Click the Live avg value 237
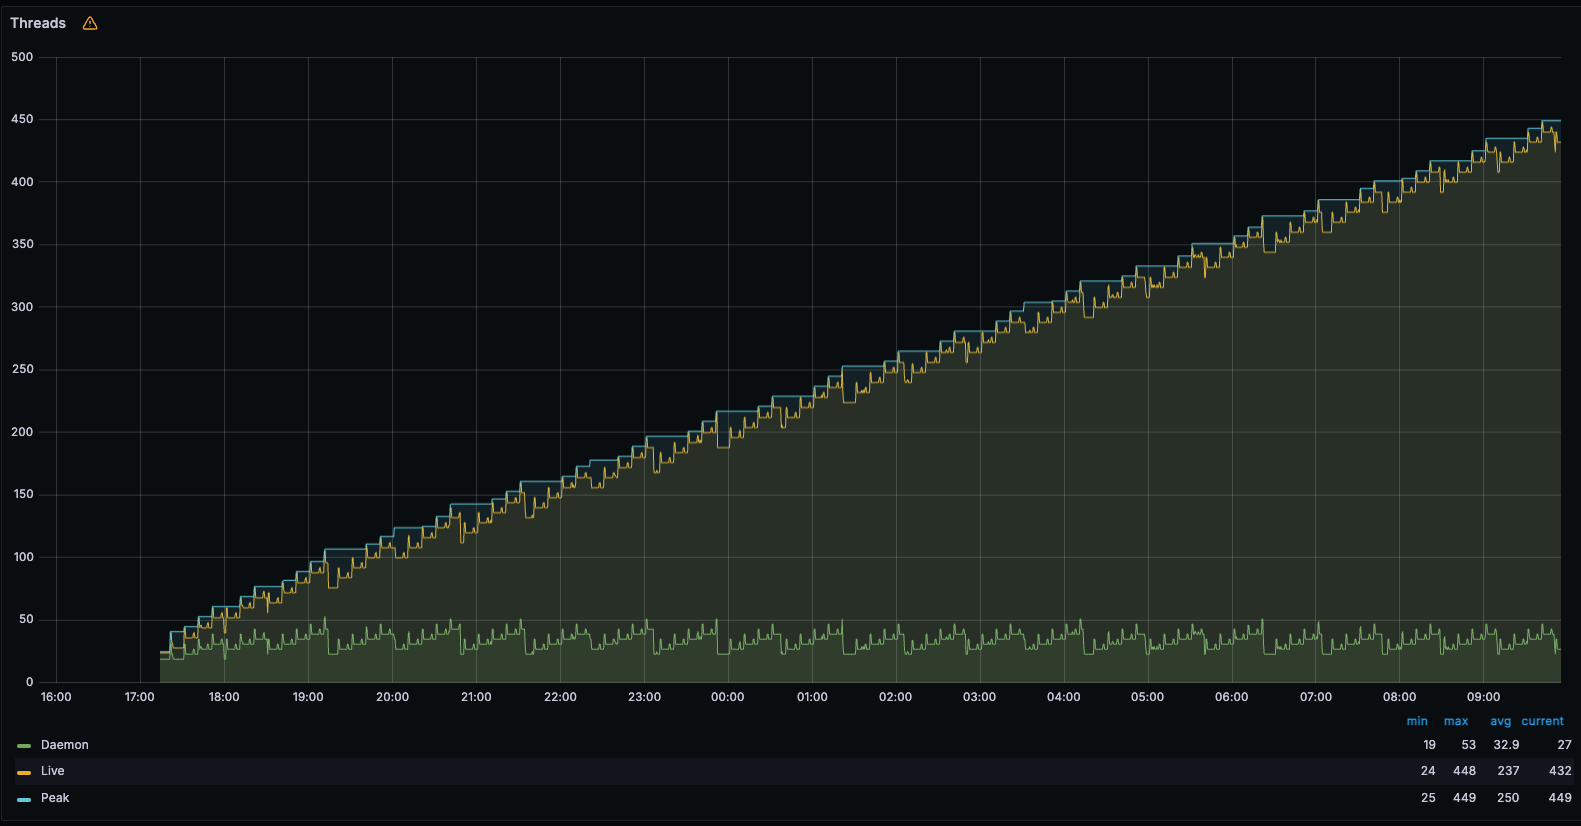 click(1509, 771)
